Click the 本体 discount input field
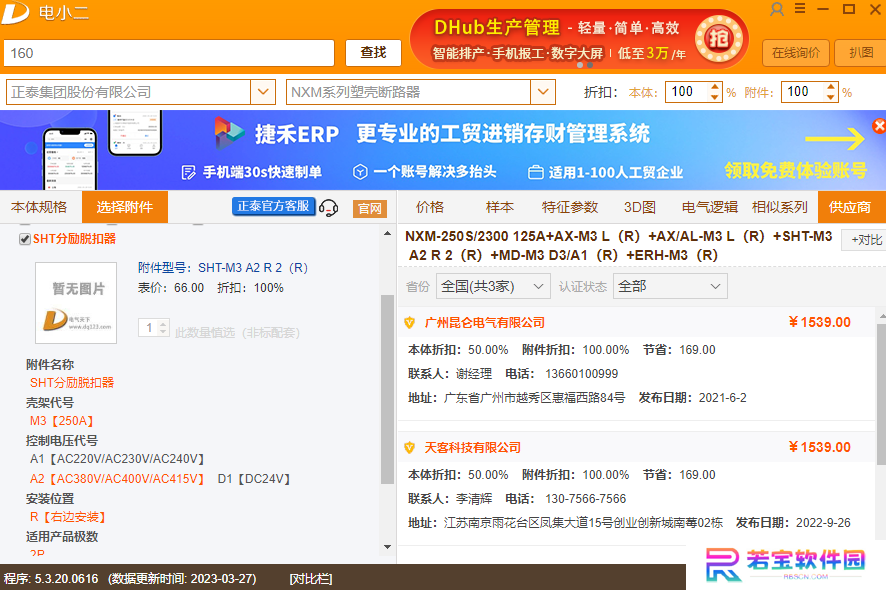886x590 pixels. [687, 92]
